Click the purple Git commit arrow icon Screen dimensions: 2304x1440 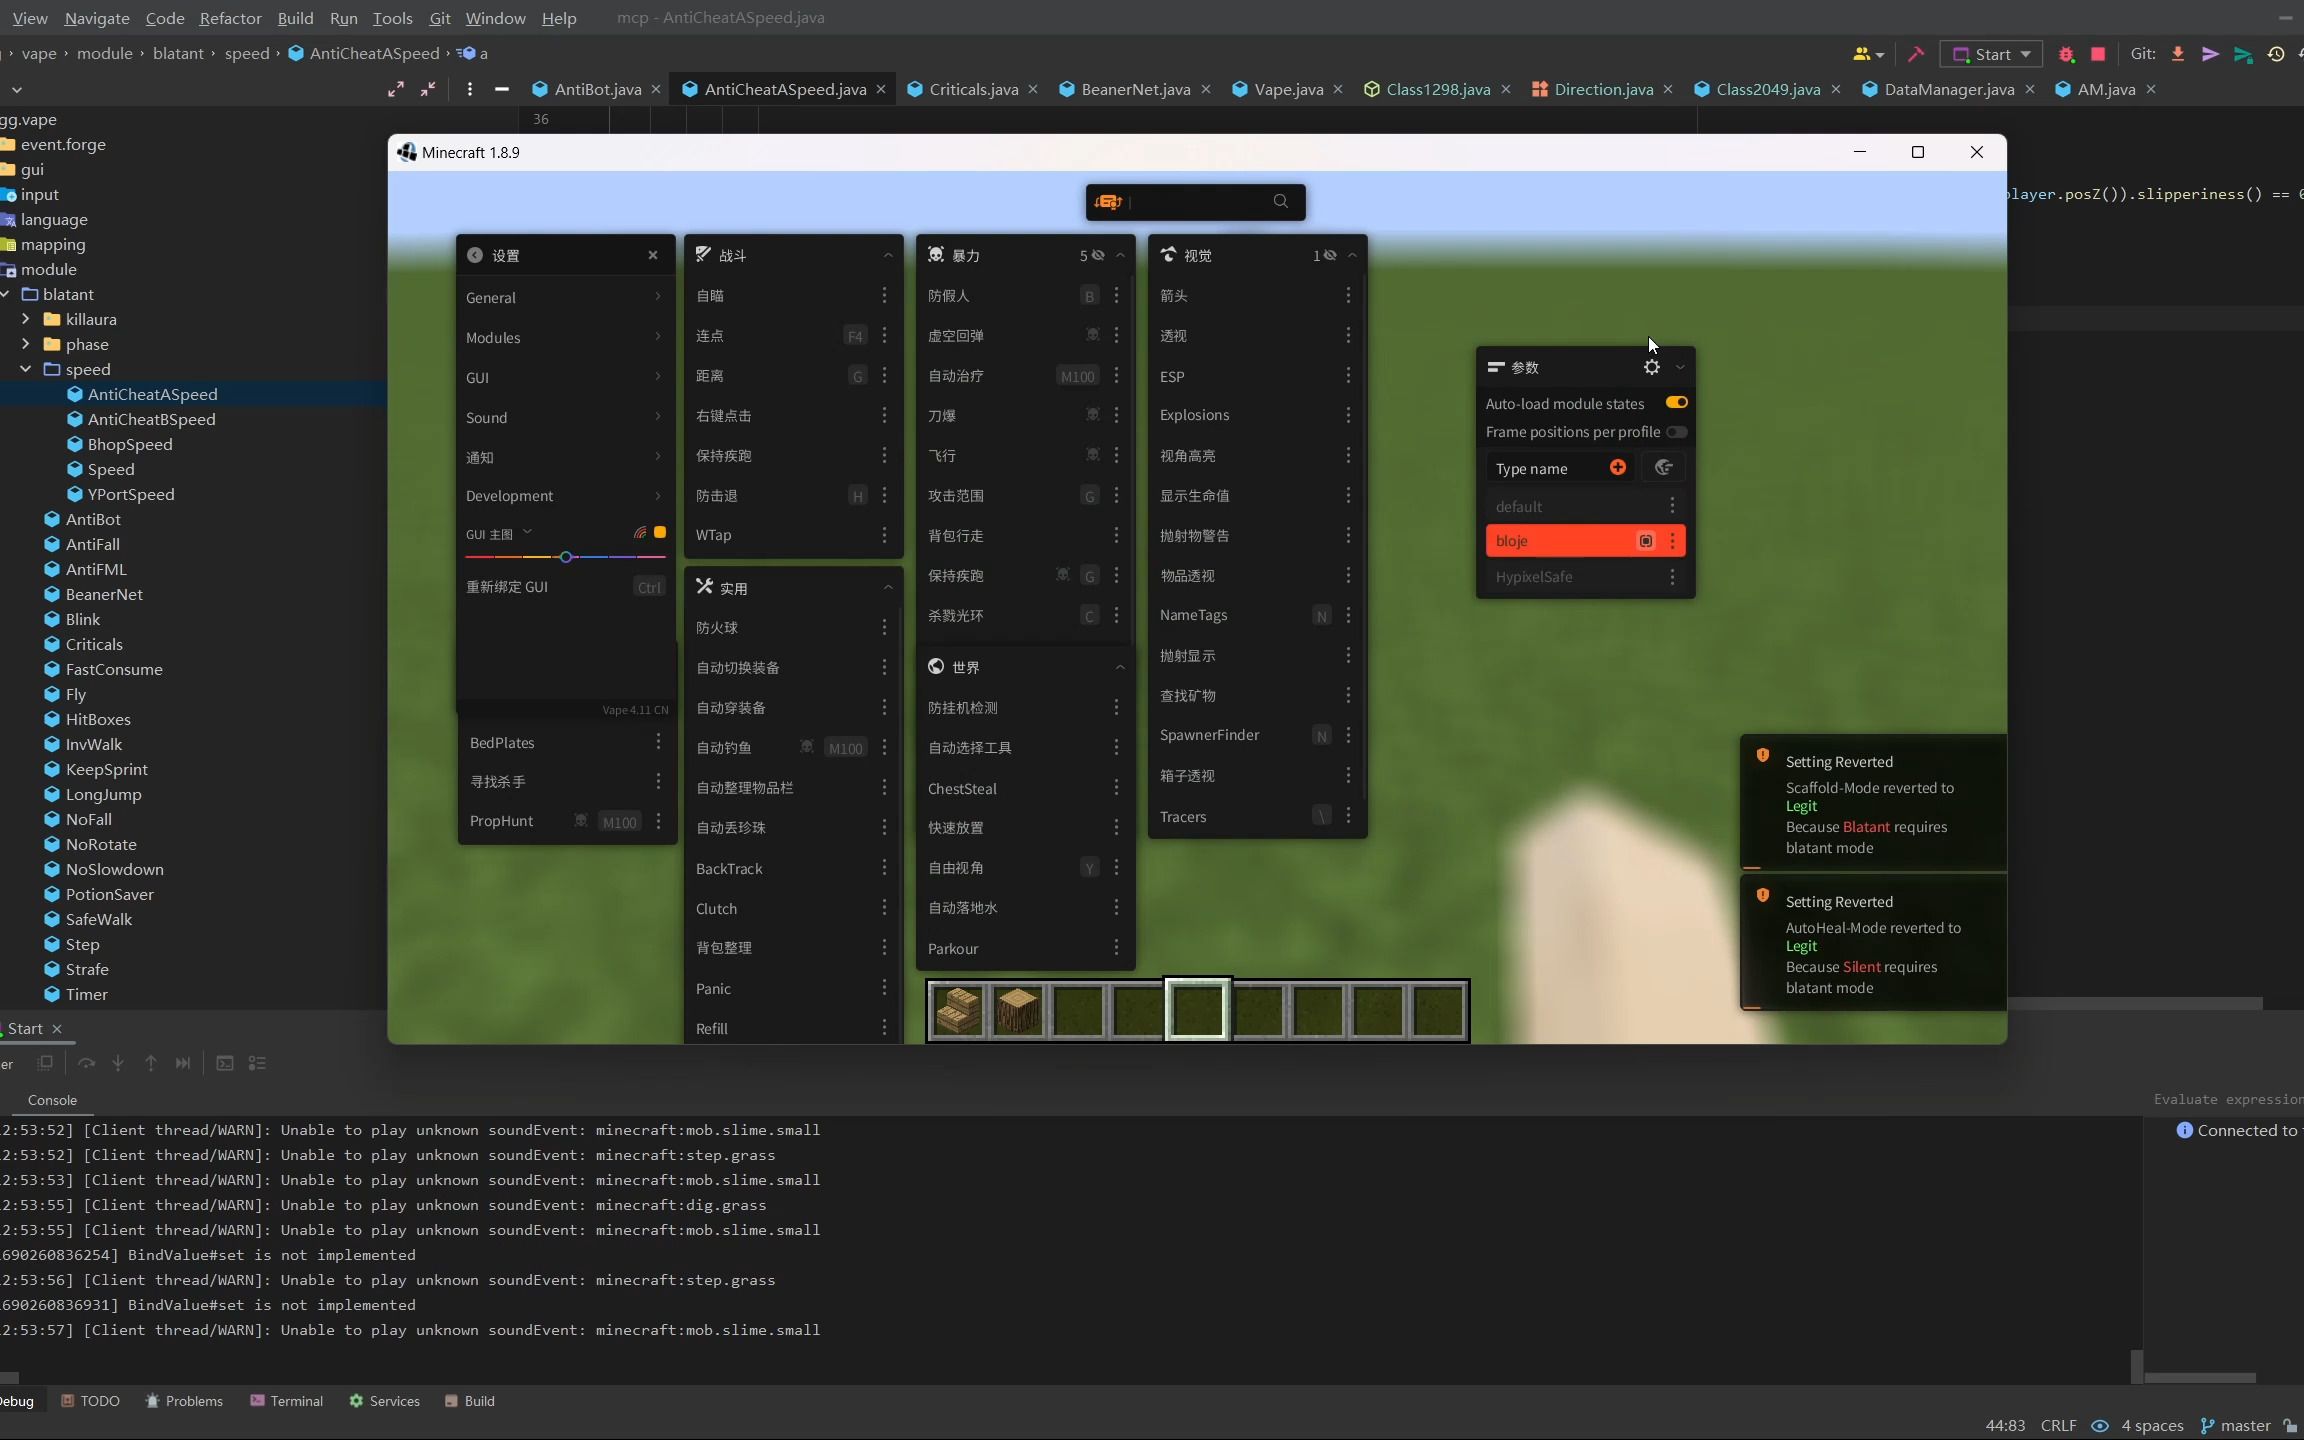click(2210, 54)
